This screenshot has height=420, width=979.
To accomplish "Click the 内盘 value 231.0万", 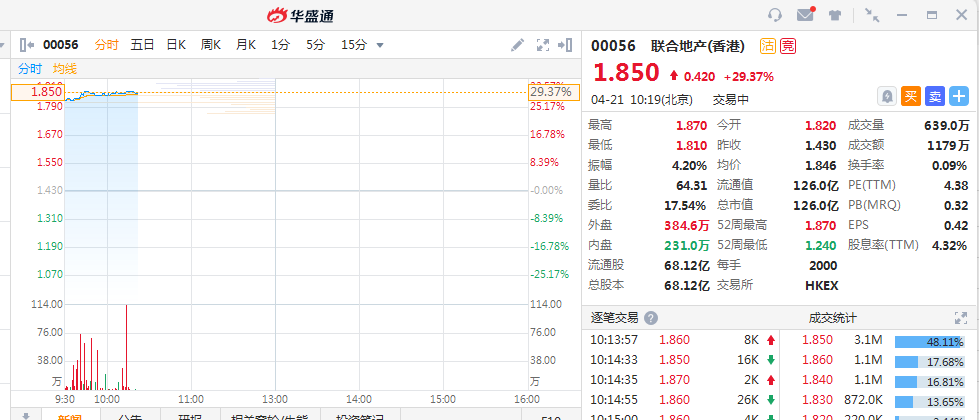I will click(687, 245).
